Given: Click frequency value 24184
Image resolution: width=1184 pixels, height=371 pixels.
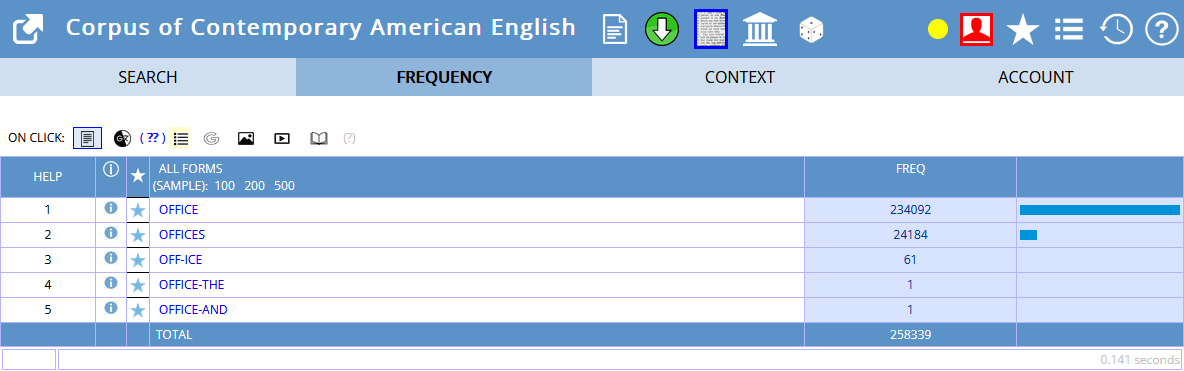Looking at the screenshot, I should [910, 235].
